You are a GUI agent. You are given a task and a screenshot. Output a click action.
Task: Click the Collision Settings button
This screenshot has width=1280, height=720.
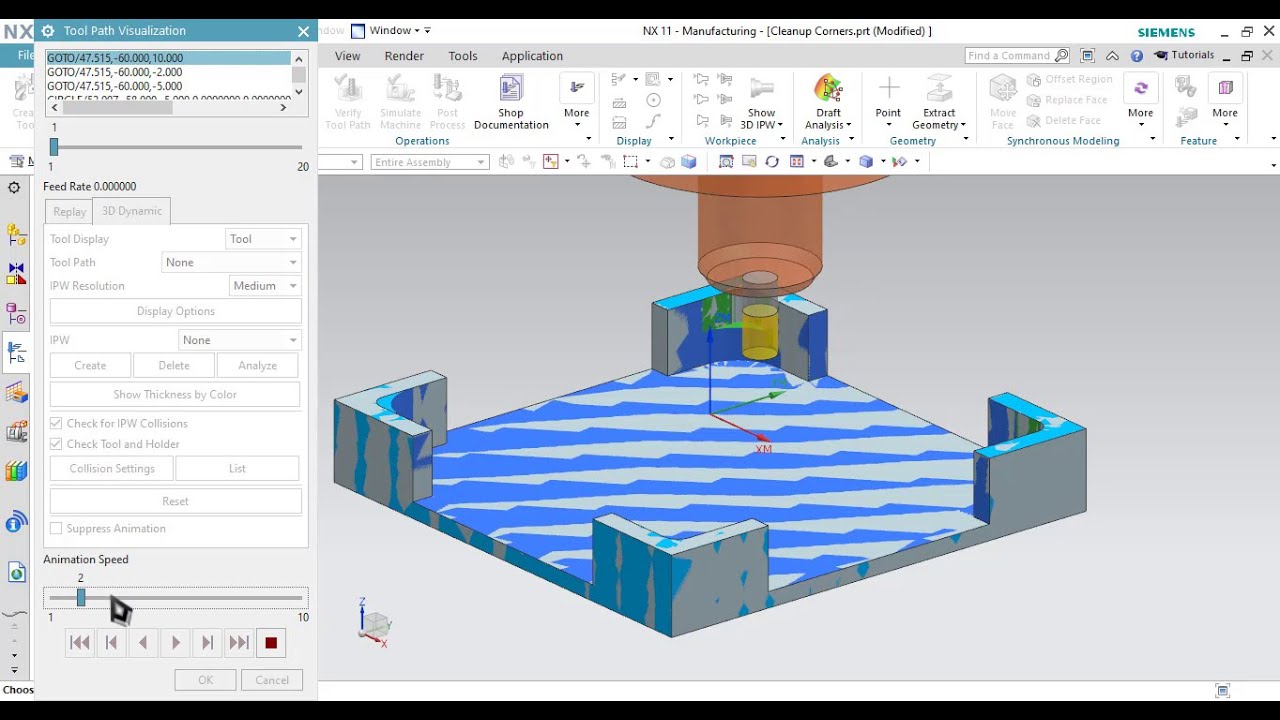[x=112, y=468]
